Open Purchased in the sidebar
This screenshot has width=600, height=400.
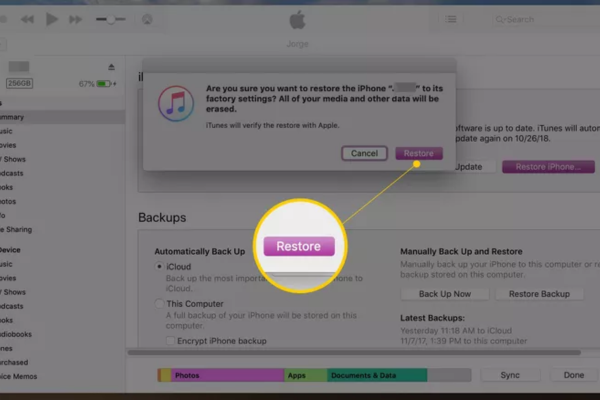(14, 362)
